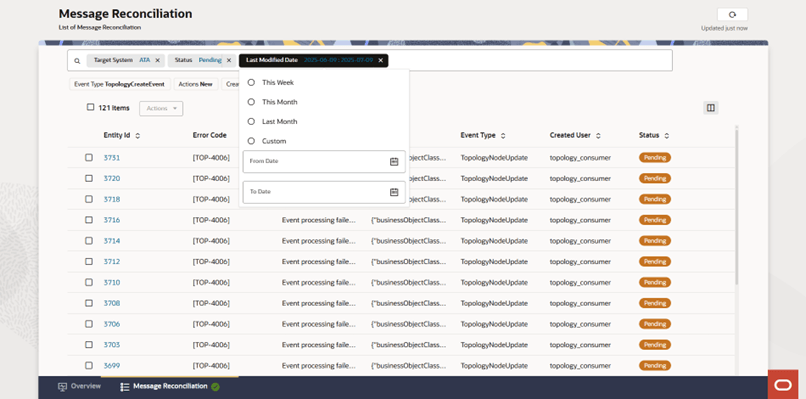The image size is (806, 399).
Task: Click the table vertical scrollbar
Action: click(736, 206)
